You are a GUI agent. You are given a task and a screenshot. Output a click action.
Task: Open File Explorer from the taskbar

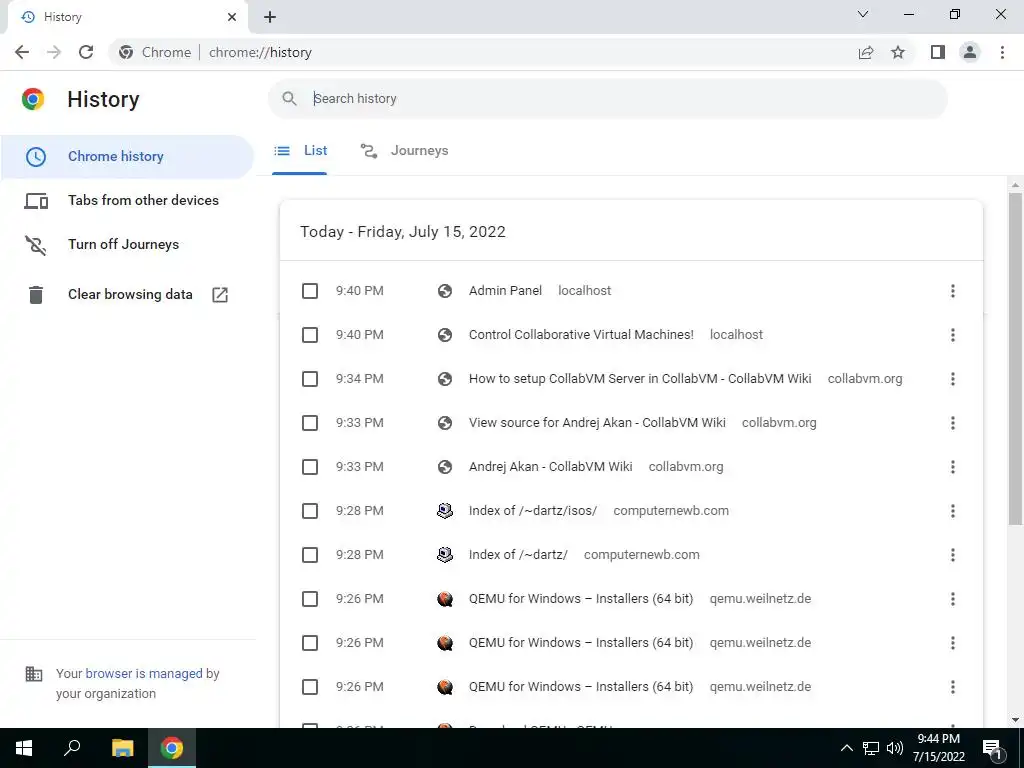coord(122,748)
